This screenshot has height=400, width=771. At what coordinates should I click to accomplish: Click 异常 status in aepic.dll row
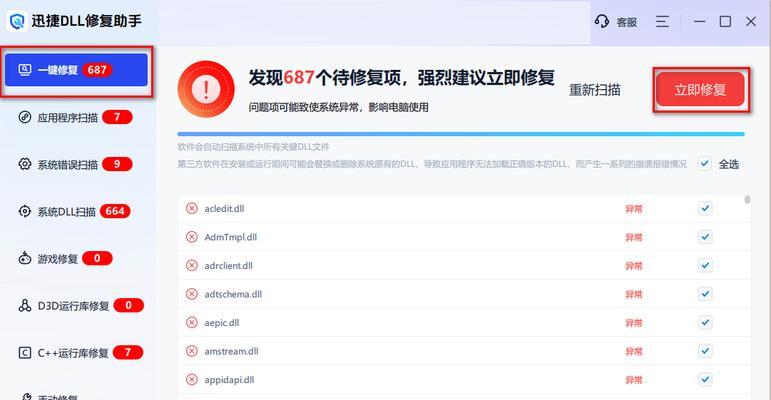[634, 323]
